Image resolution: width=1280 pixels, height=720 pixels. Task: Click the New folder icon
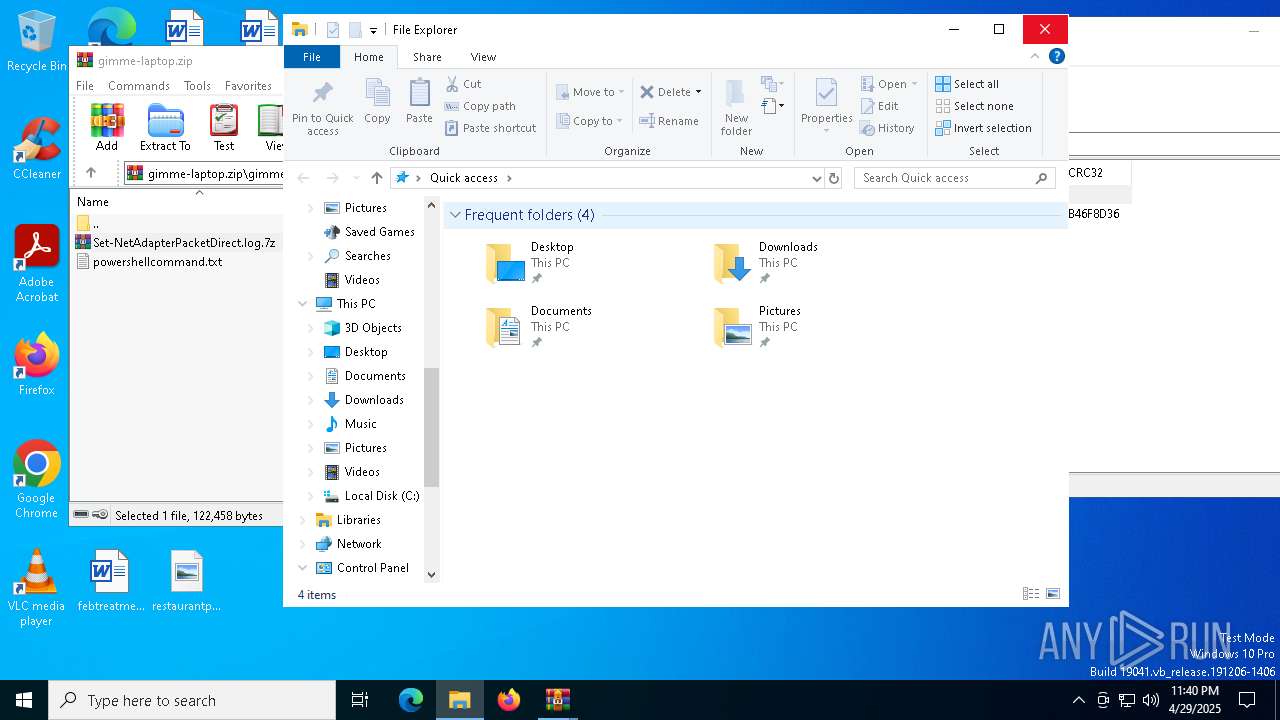pyautogui.click(x=736, y=95)
